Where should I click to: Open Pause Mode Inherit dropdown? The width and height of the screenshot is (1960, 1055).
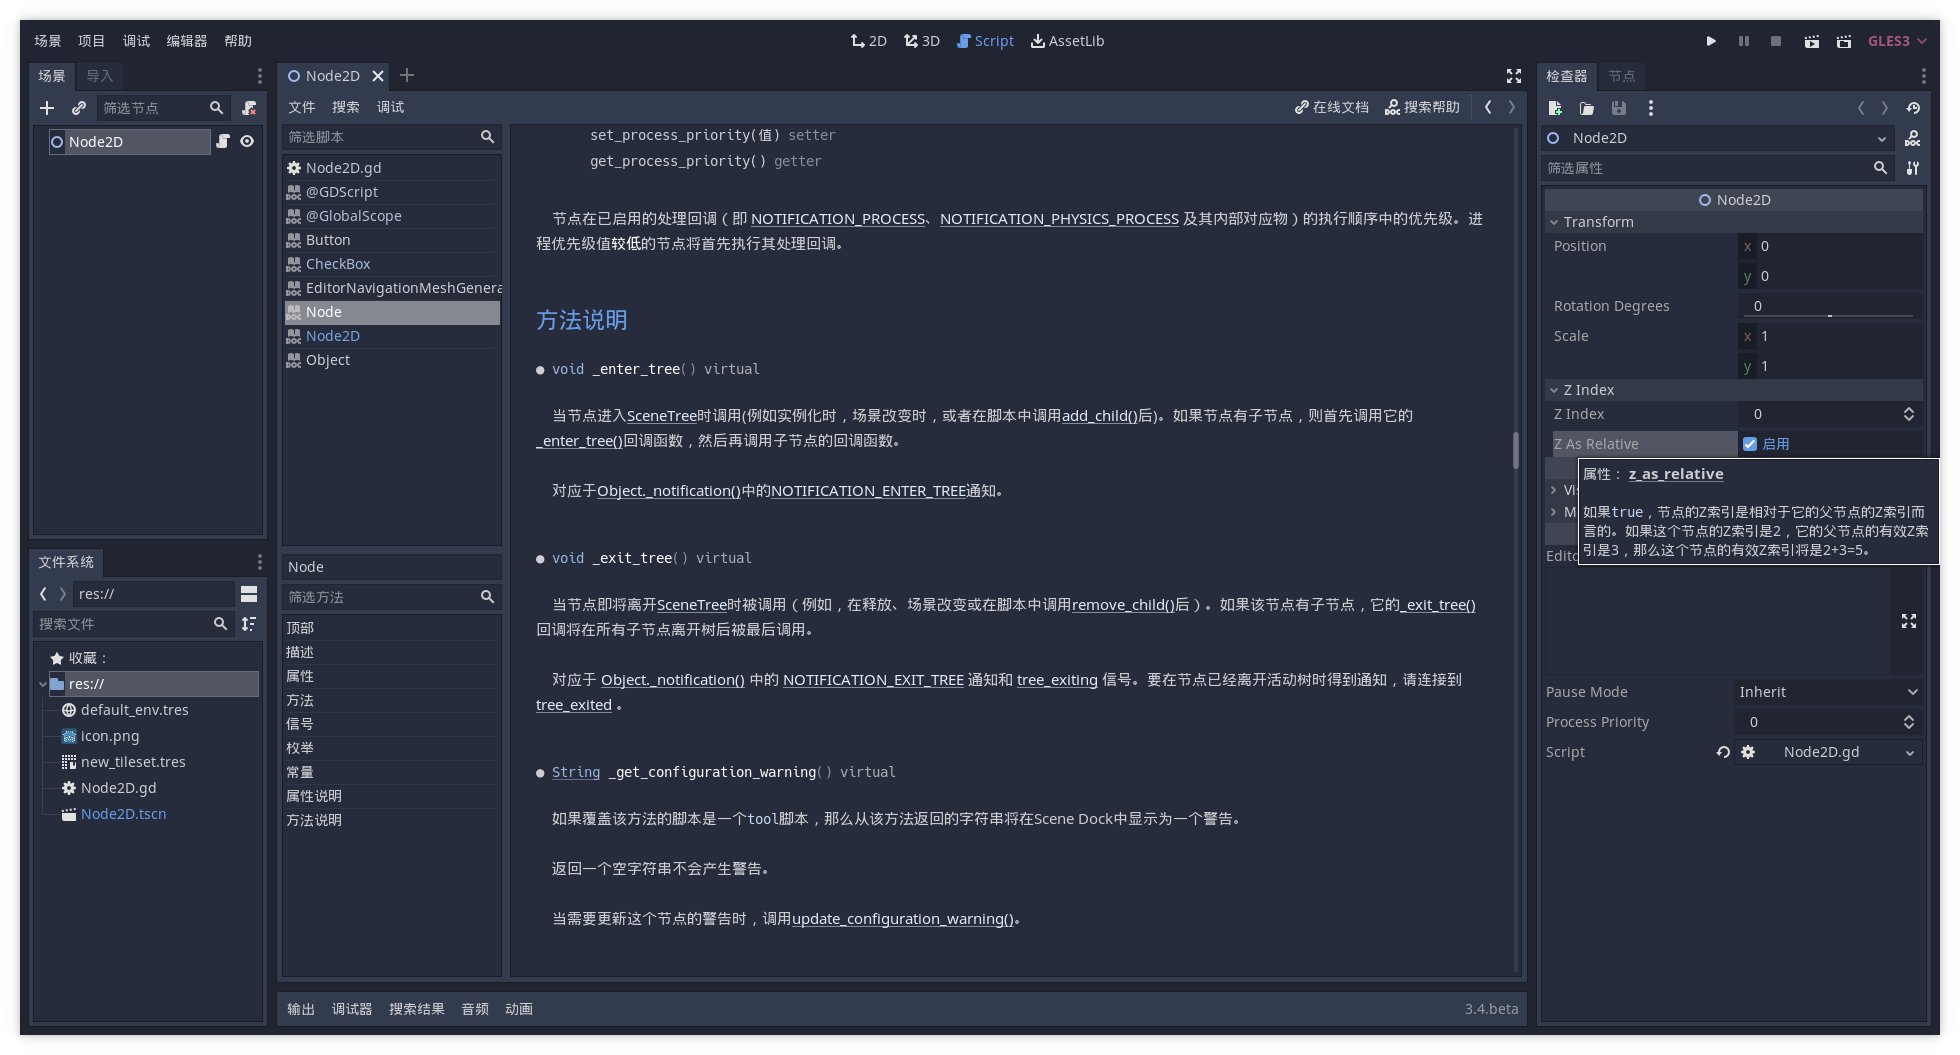tap(1827, 692)
